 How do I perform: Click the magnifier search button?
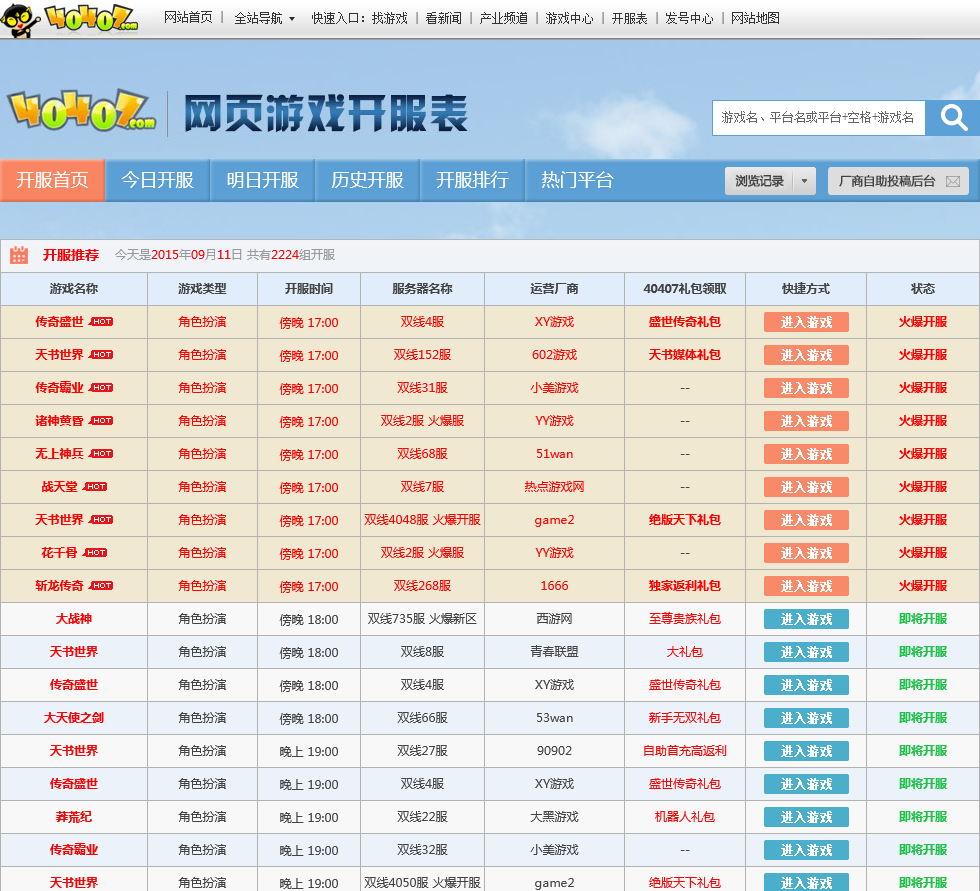pos(952,118)
